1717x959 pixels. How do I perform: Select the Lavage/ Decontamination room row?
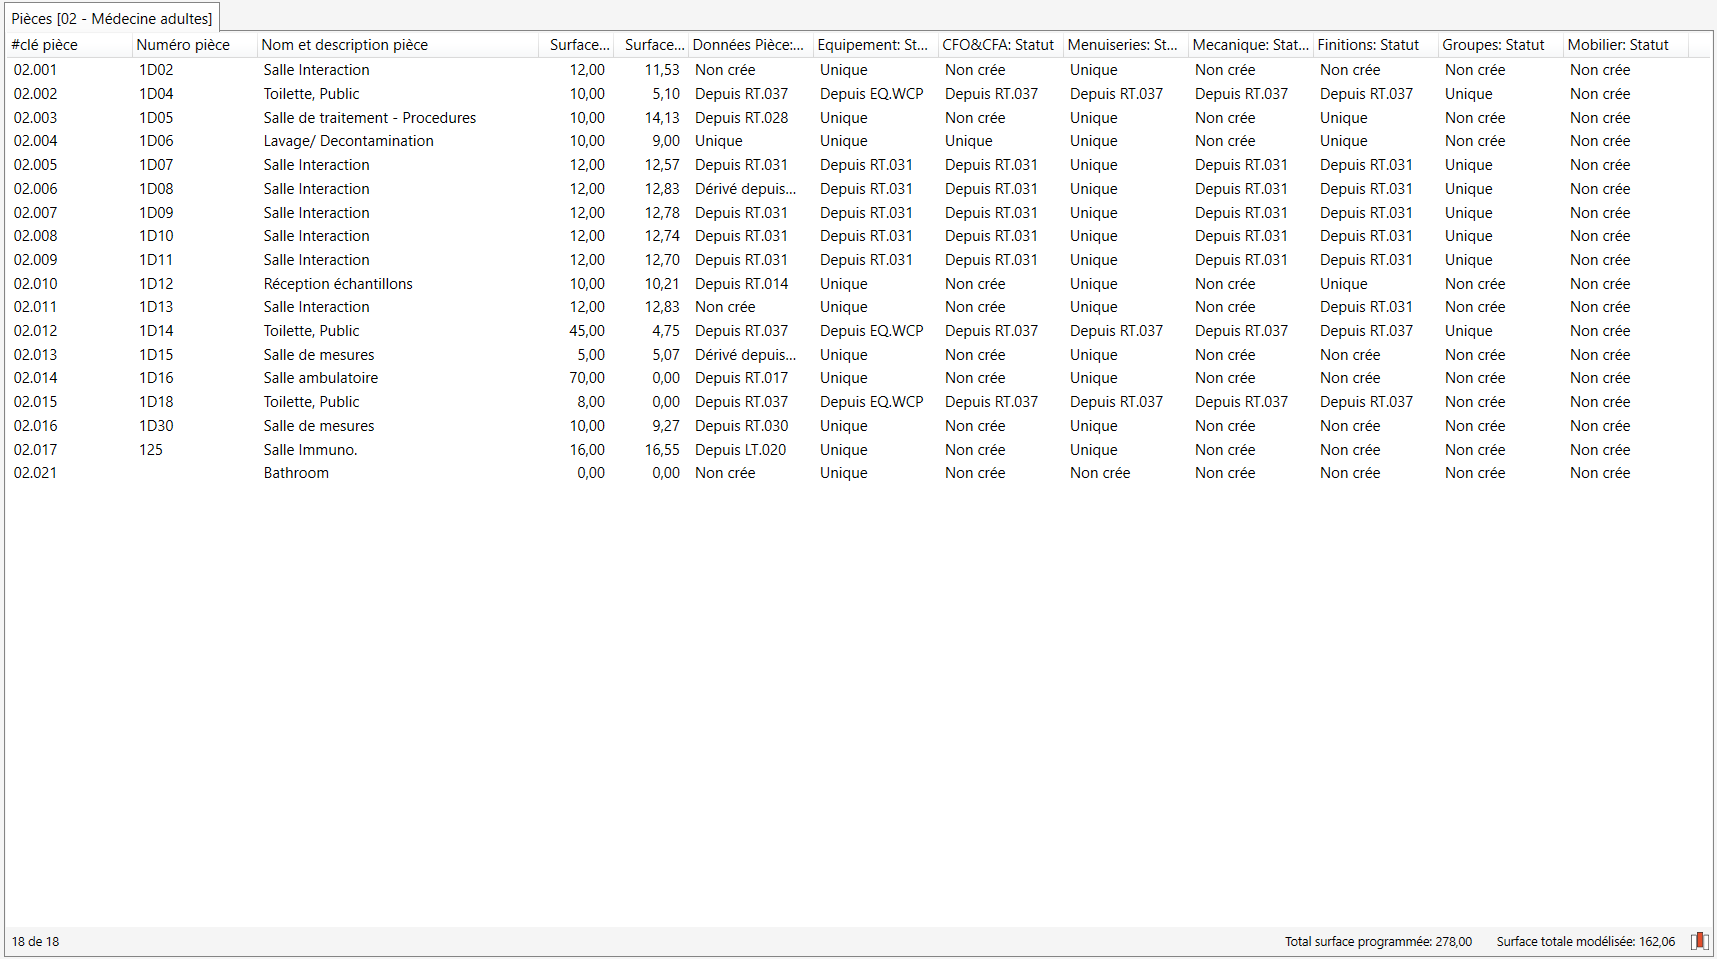click(x=348, y=141)
